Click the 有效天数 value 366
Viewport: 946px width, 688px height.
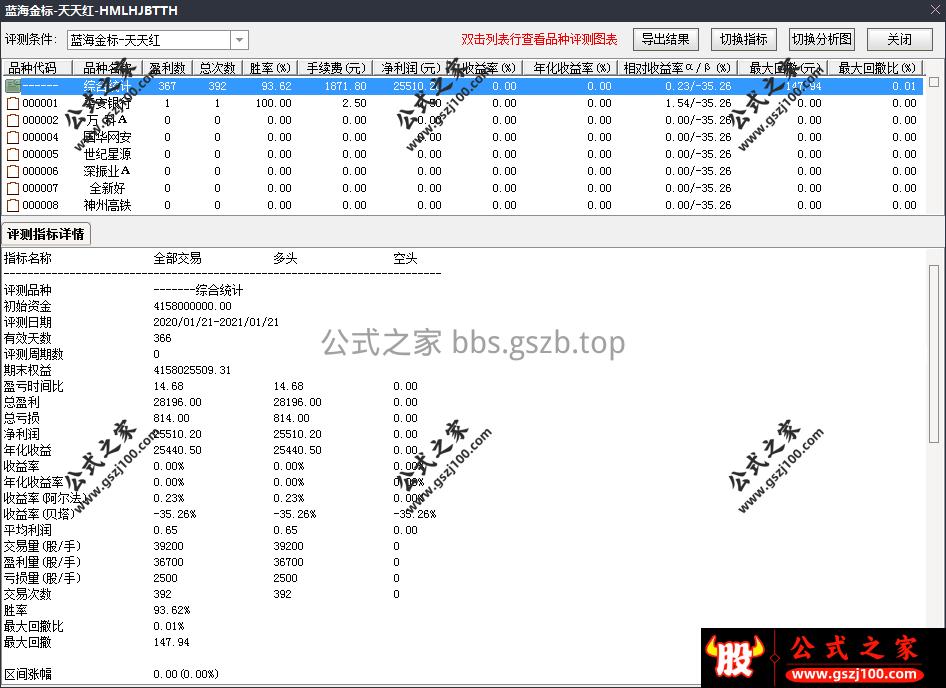[x=162, y=338]
